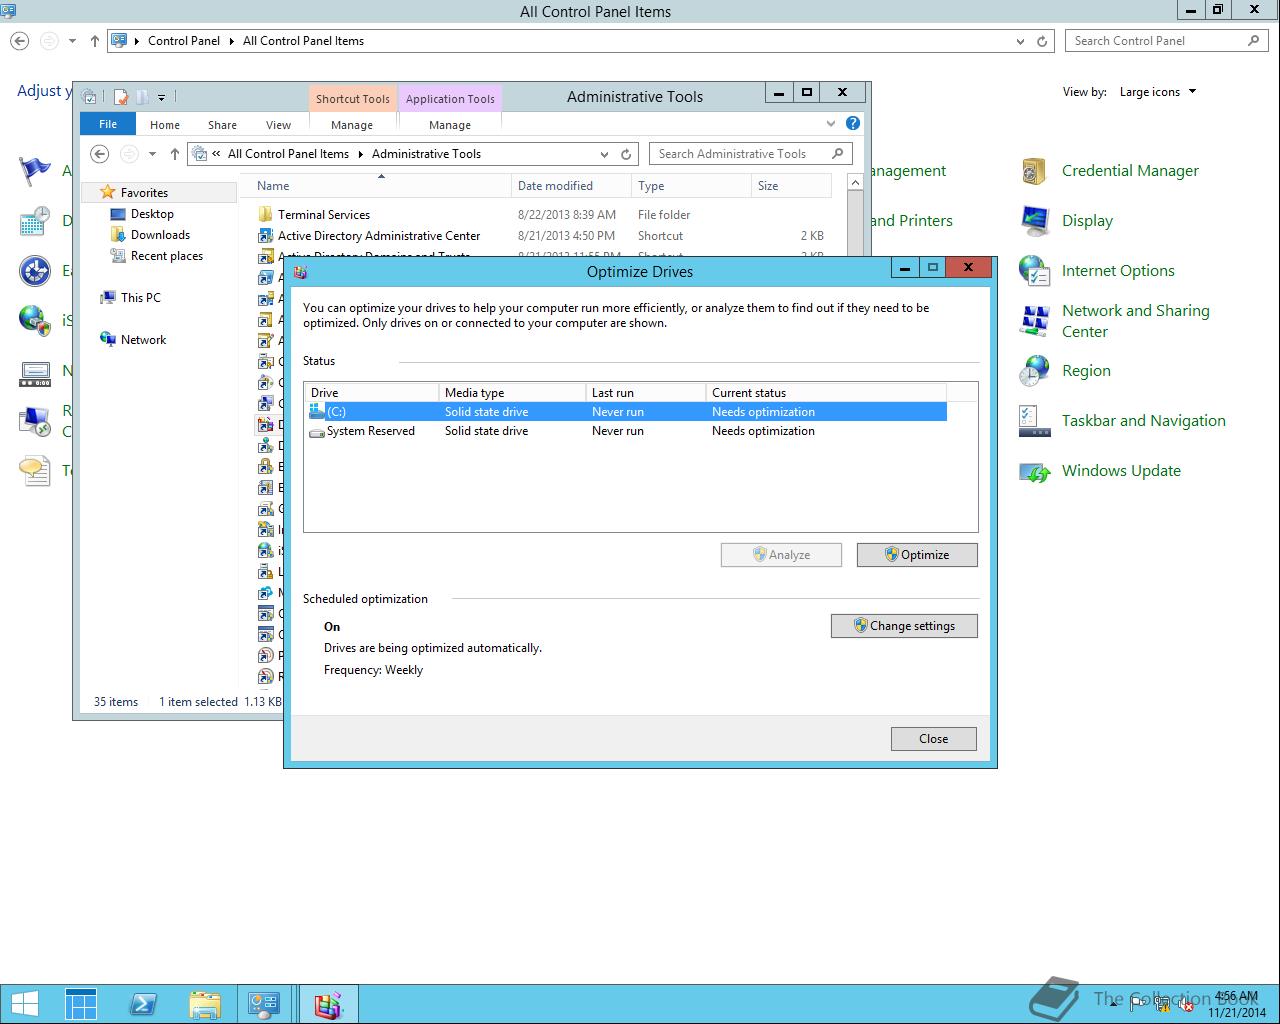Open Administrative Tools address bar dropdown

pyautogui.click(x=604, y=154)
